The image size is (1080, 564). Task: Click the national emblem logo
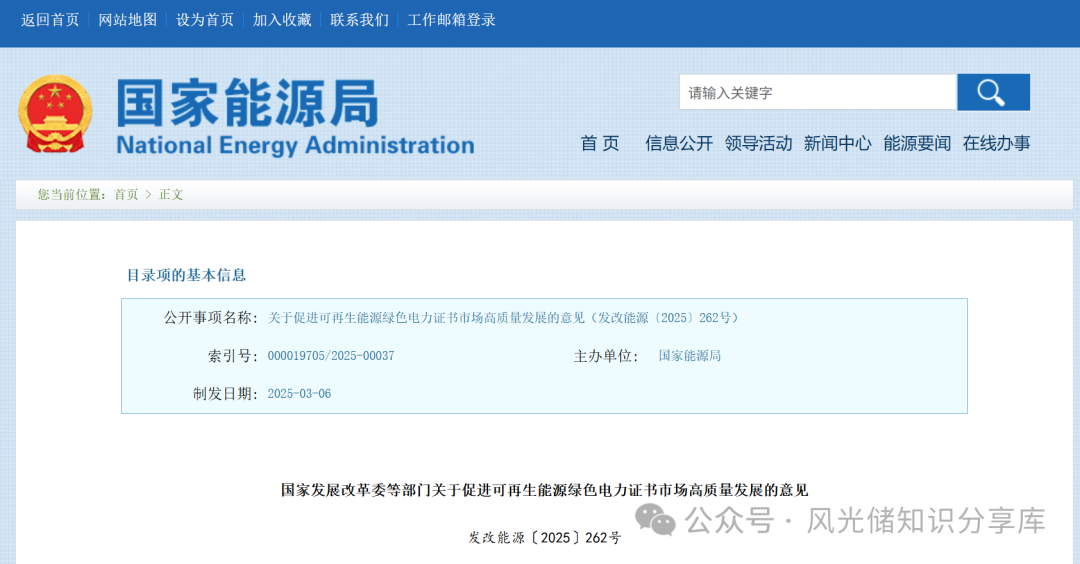click(55, 114)
